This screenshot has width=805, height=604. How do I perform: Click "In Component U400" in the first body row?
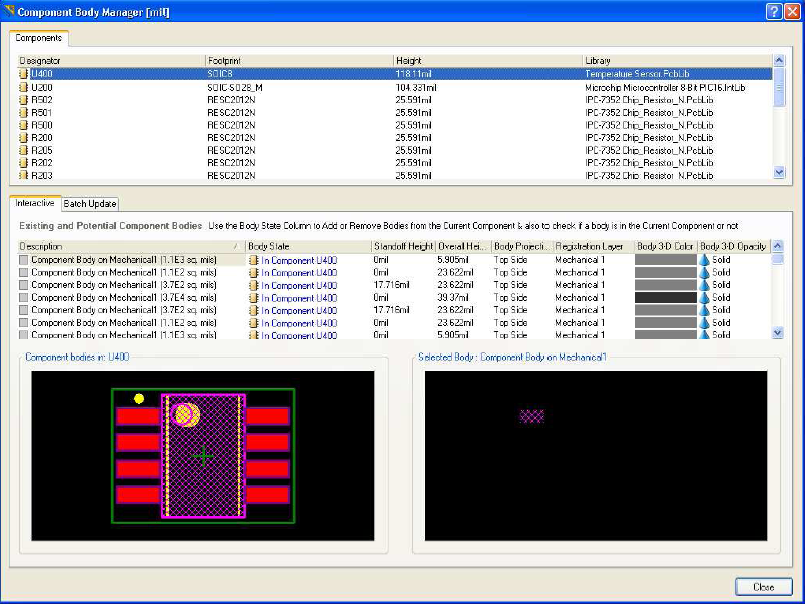pyautogui.click(x=299, y=260)
